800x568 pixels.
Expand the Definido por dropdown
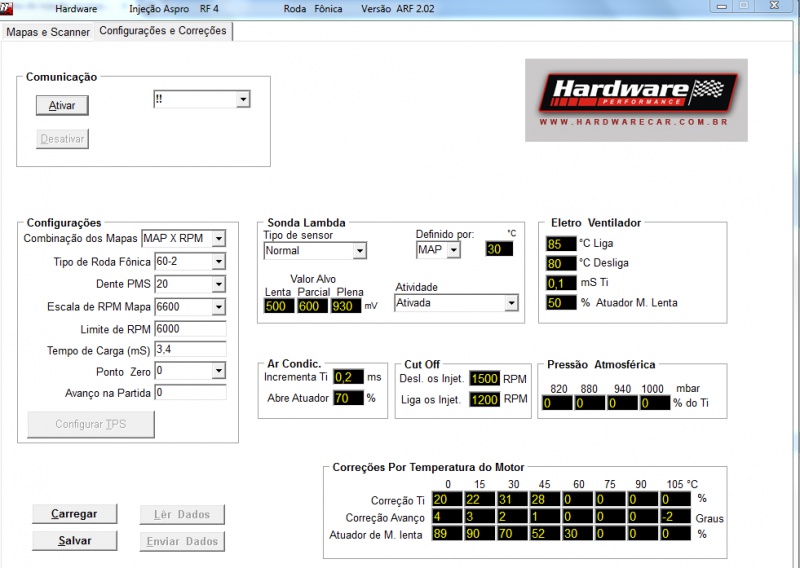point(454,250)
